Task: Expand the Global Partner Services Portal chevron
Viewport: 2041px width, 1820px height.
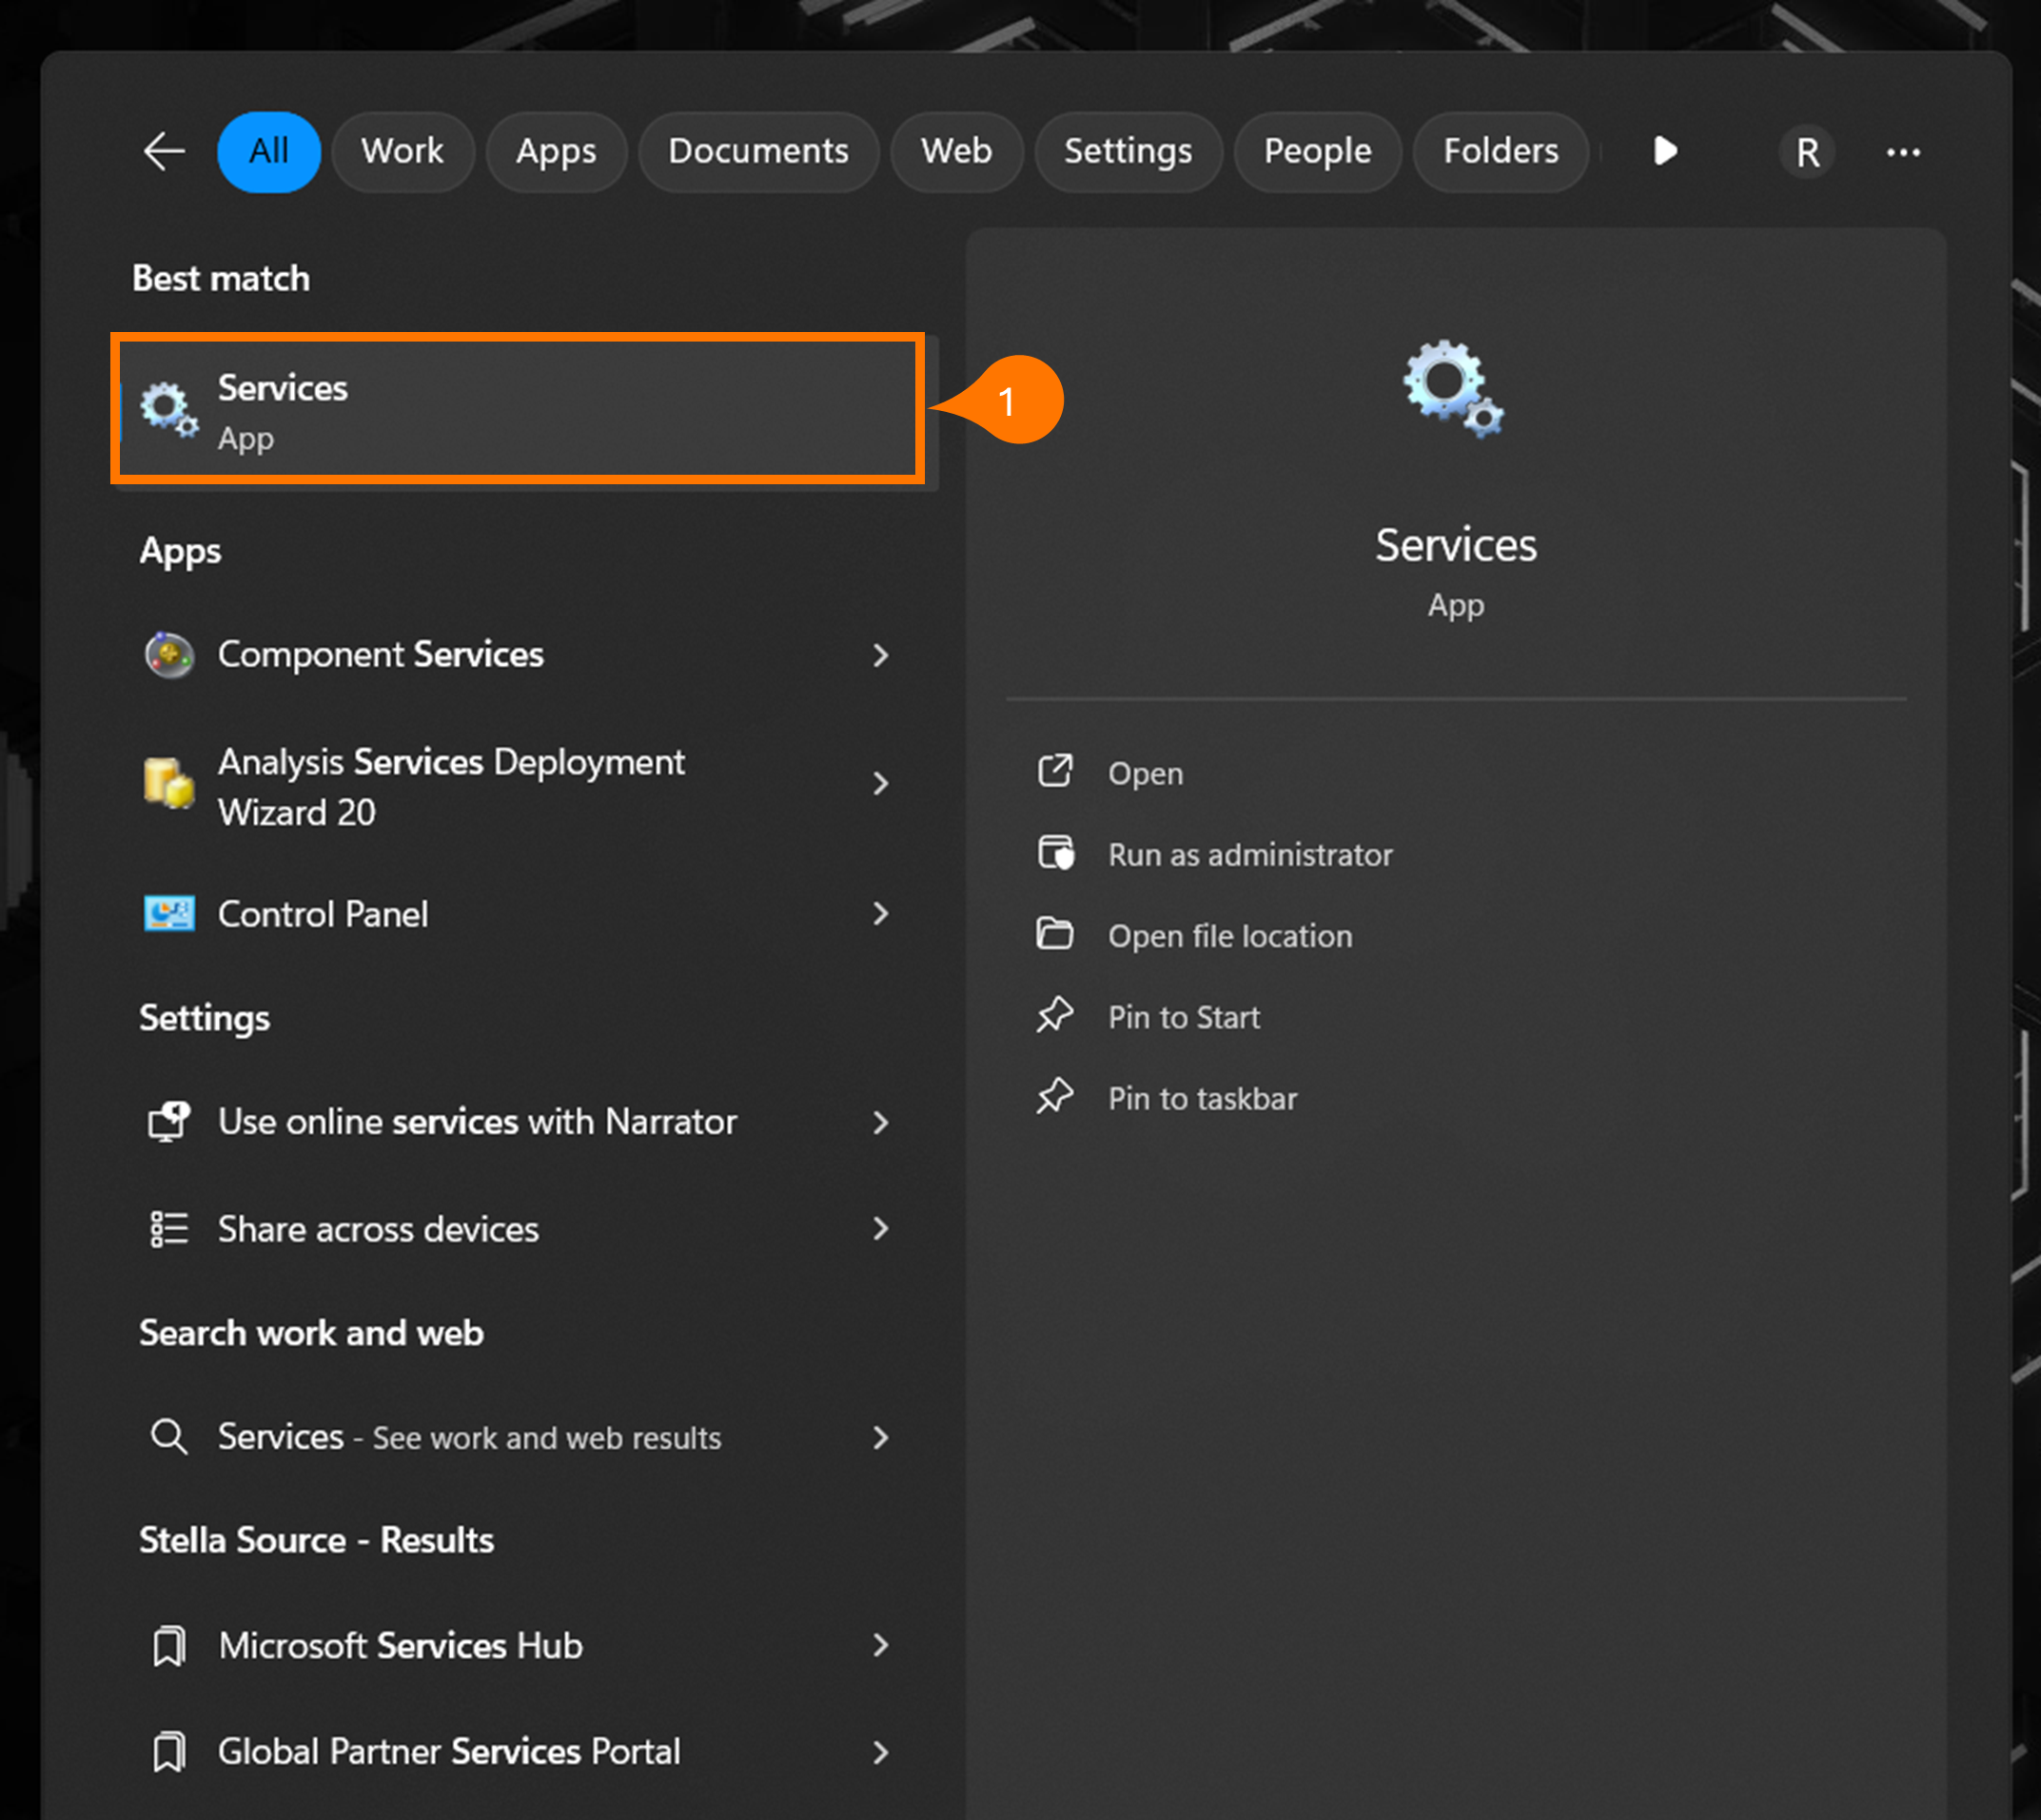Action: click(880, 1752)
